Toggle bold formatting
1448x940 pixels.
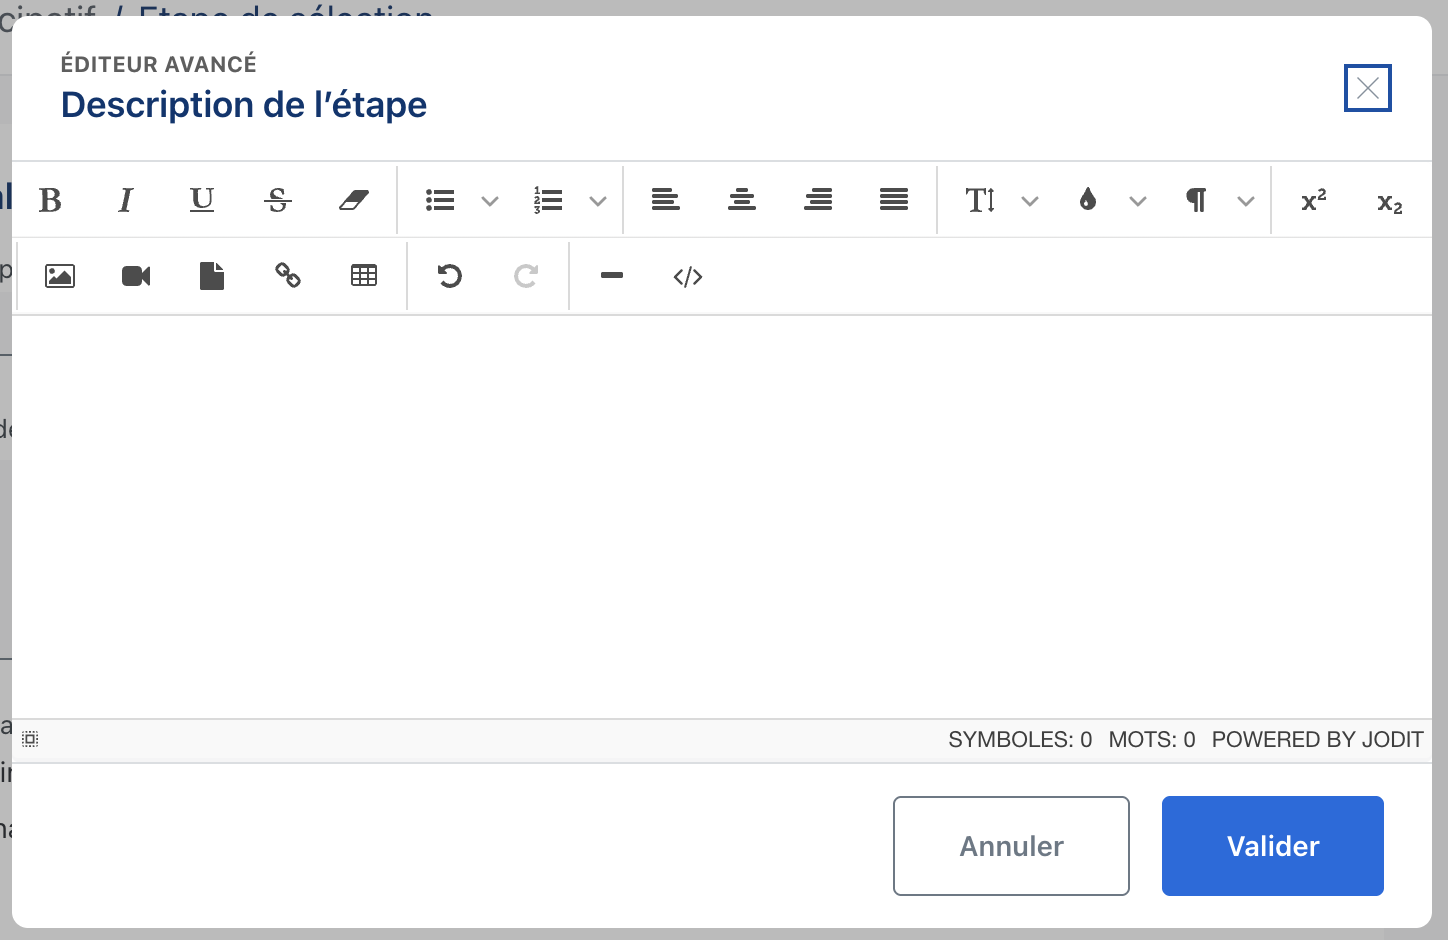[x=50, y=200]
